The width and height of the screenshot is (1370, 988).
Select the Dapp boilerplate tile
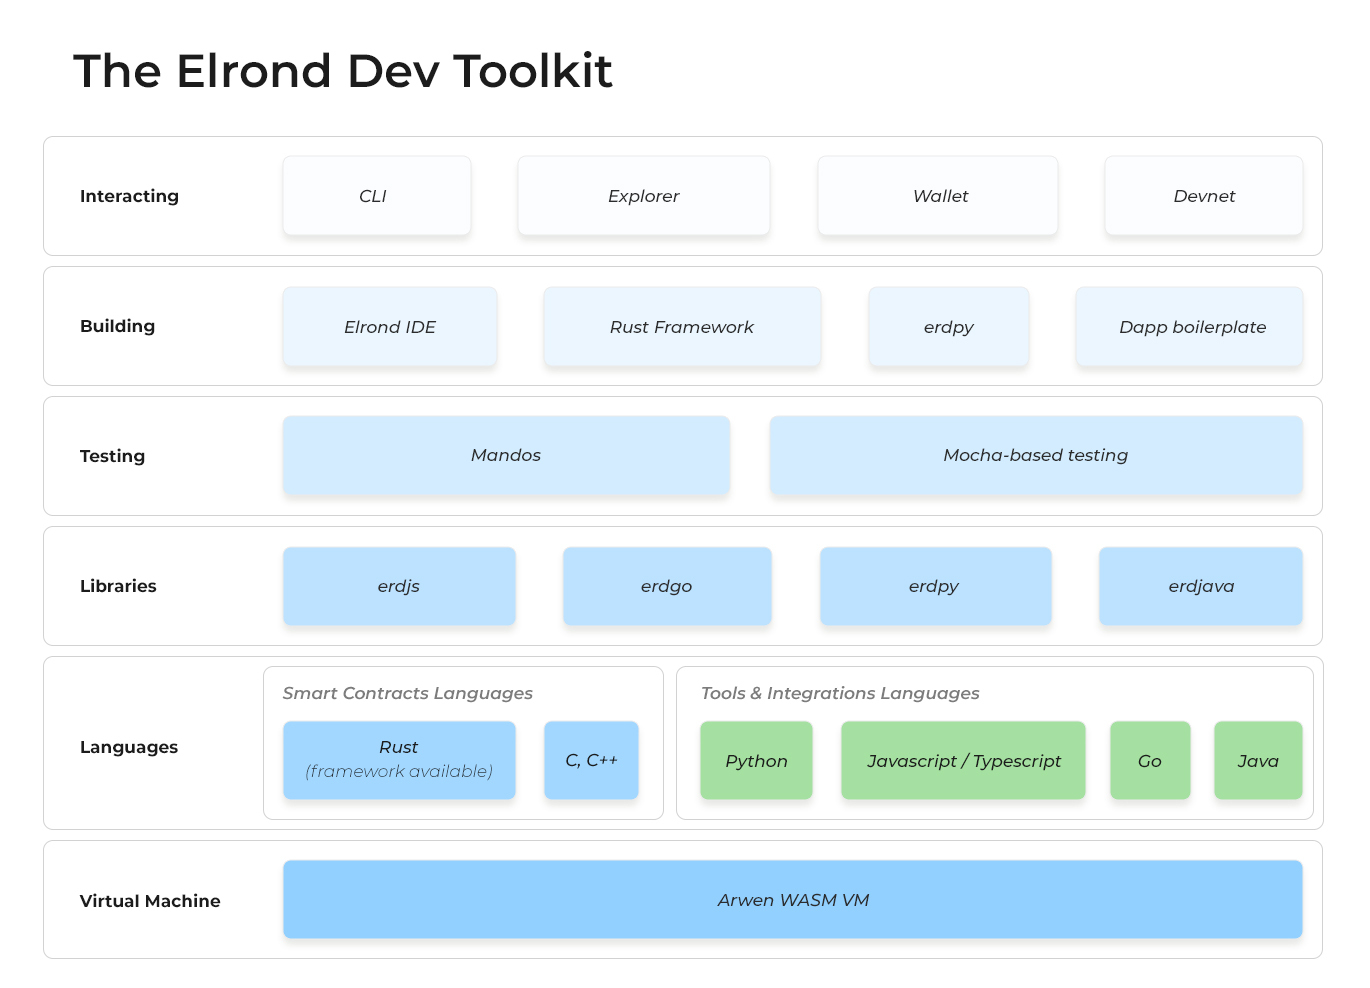click(1189, 327)
